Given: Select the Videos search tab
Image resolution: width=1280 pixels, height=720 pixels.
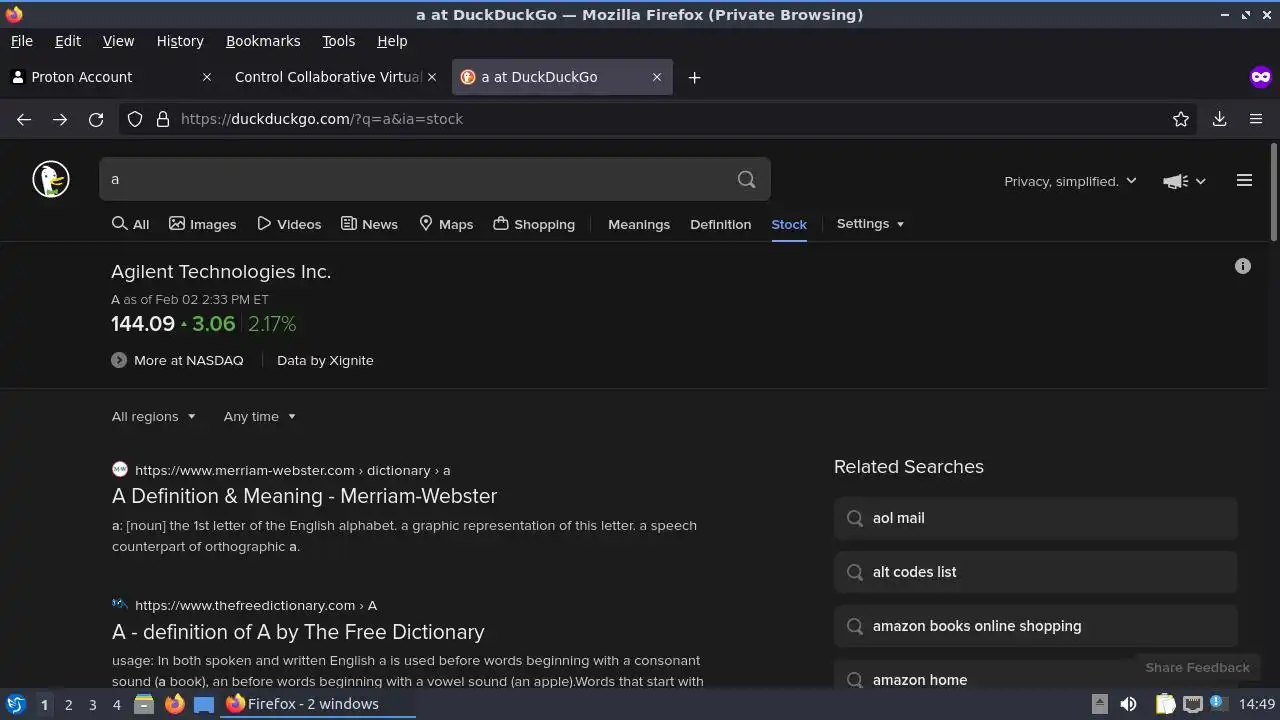Looking at the screenshot, I should [289, 224].
